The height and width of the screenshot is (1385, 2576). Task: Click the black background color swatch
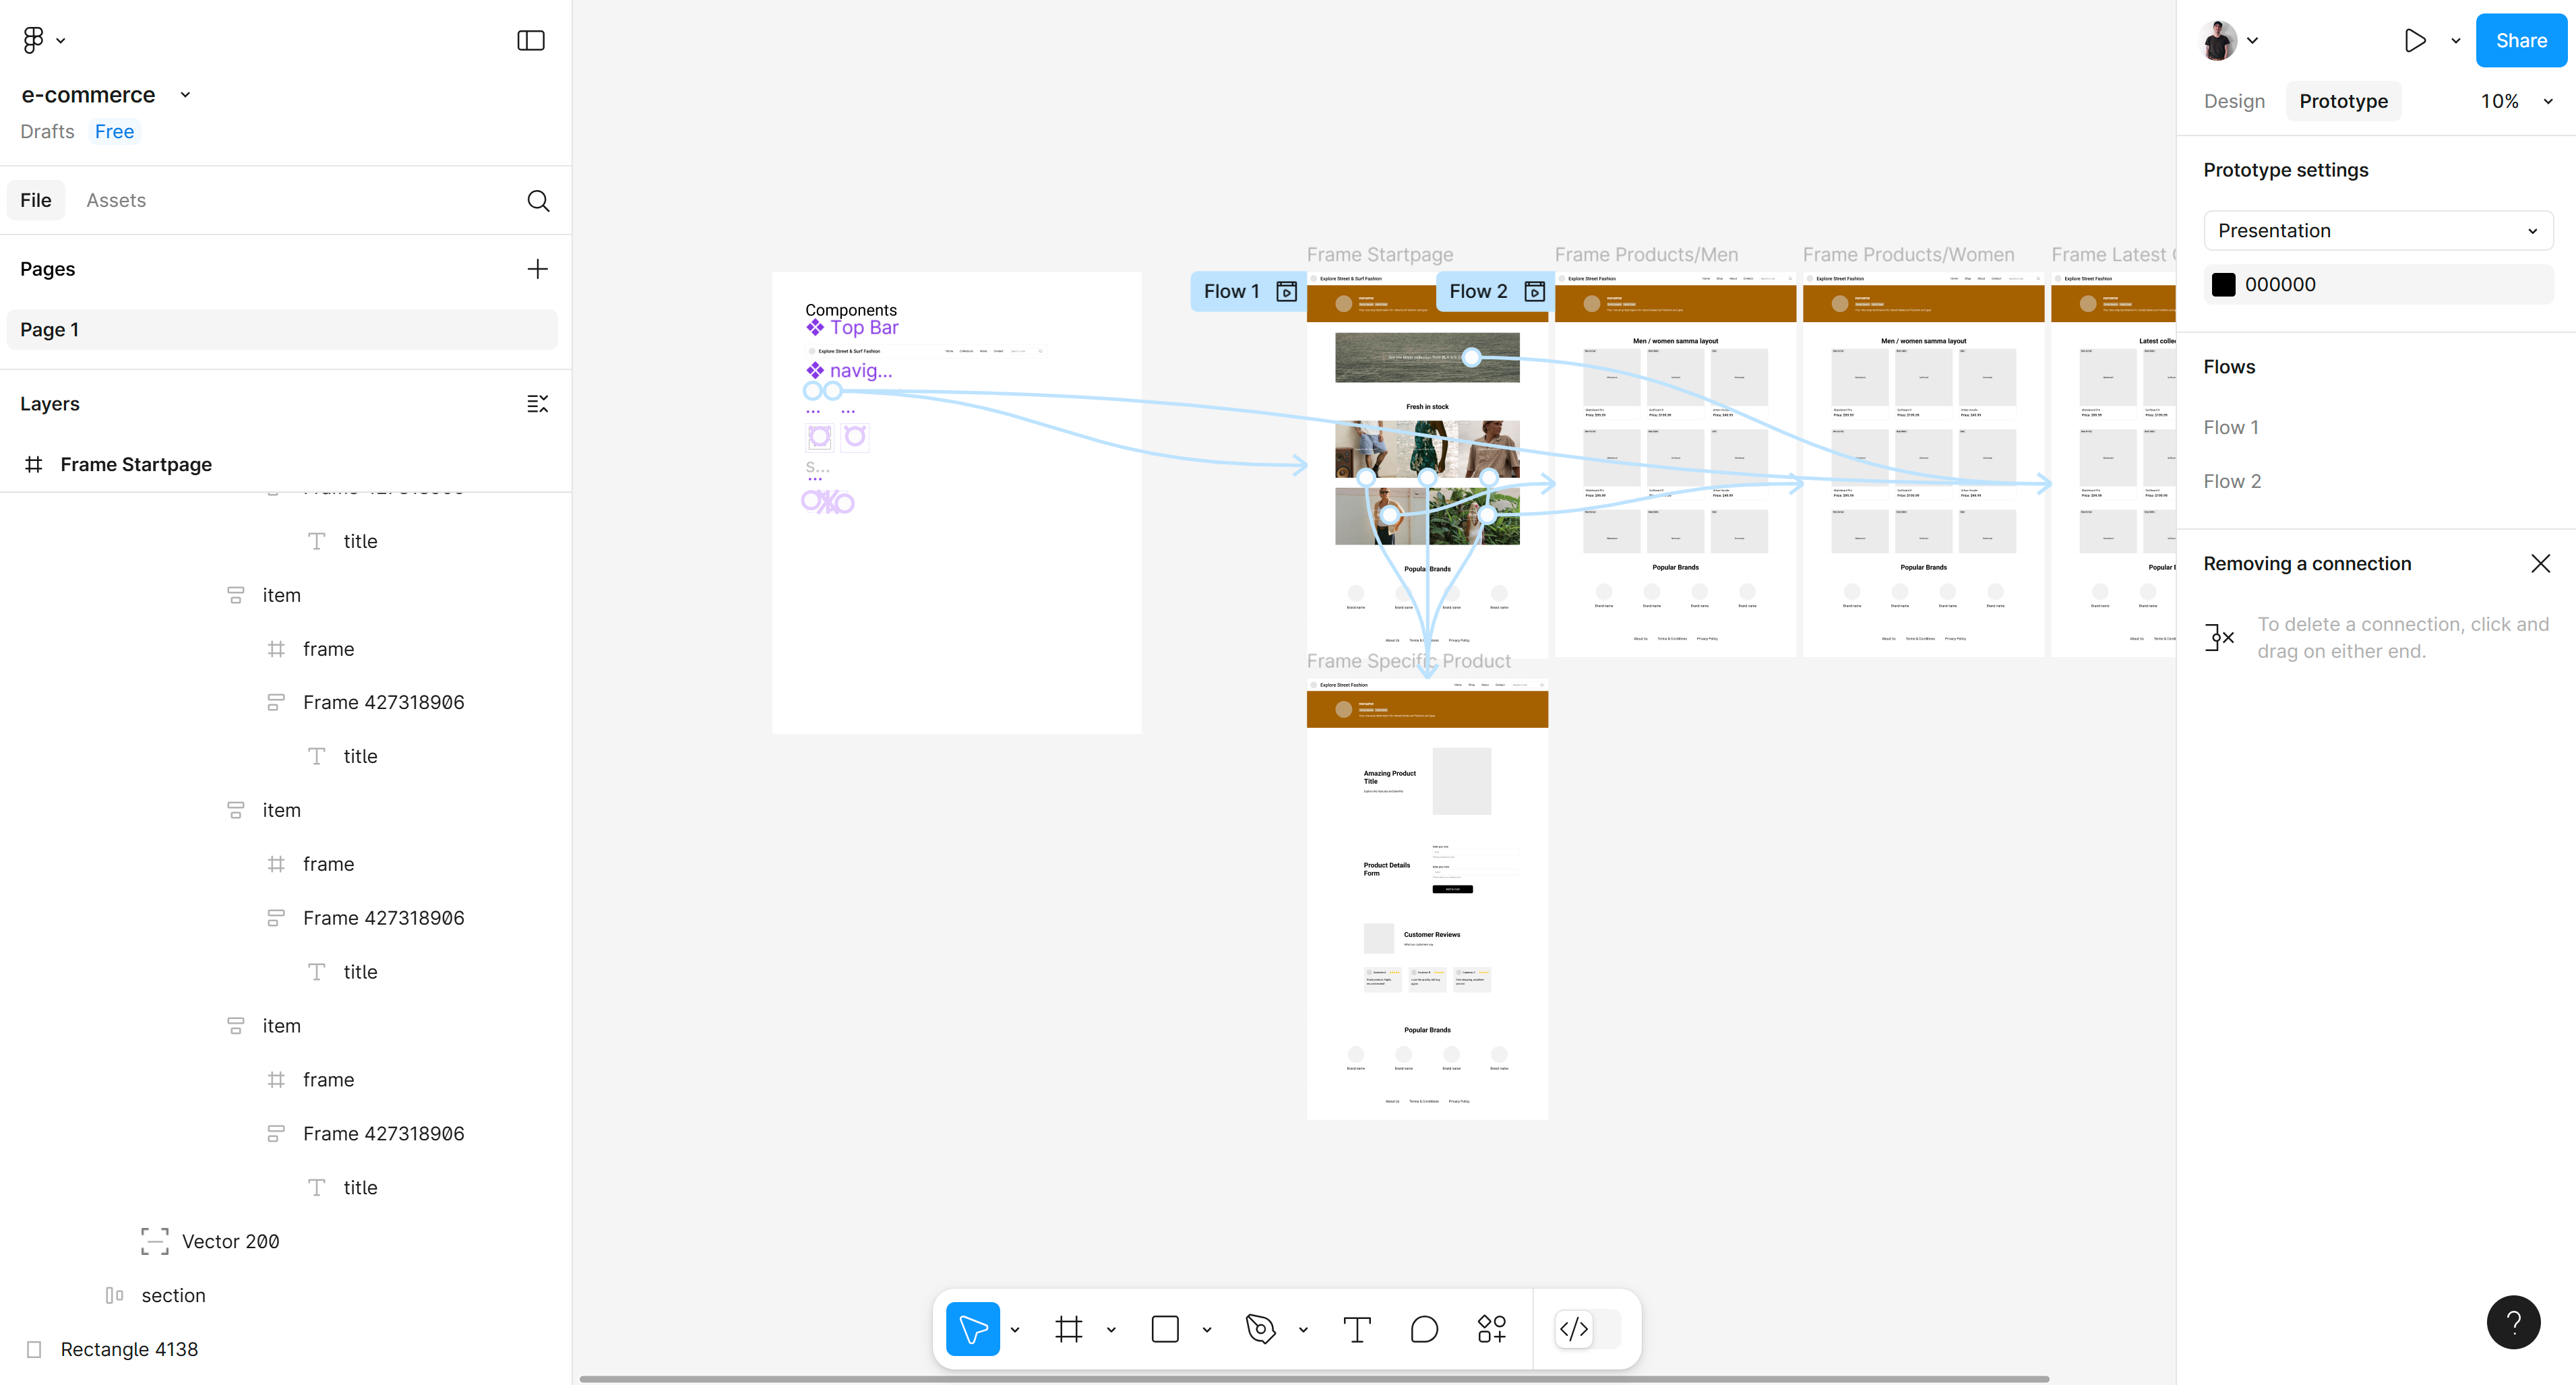(2224, 285)
